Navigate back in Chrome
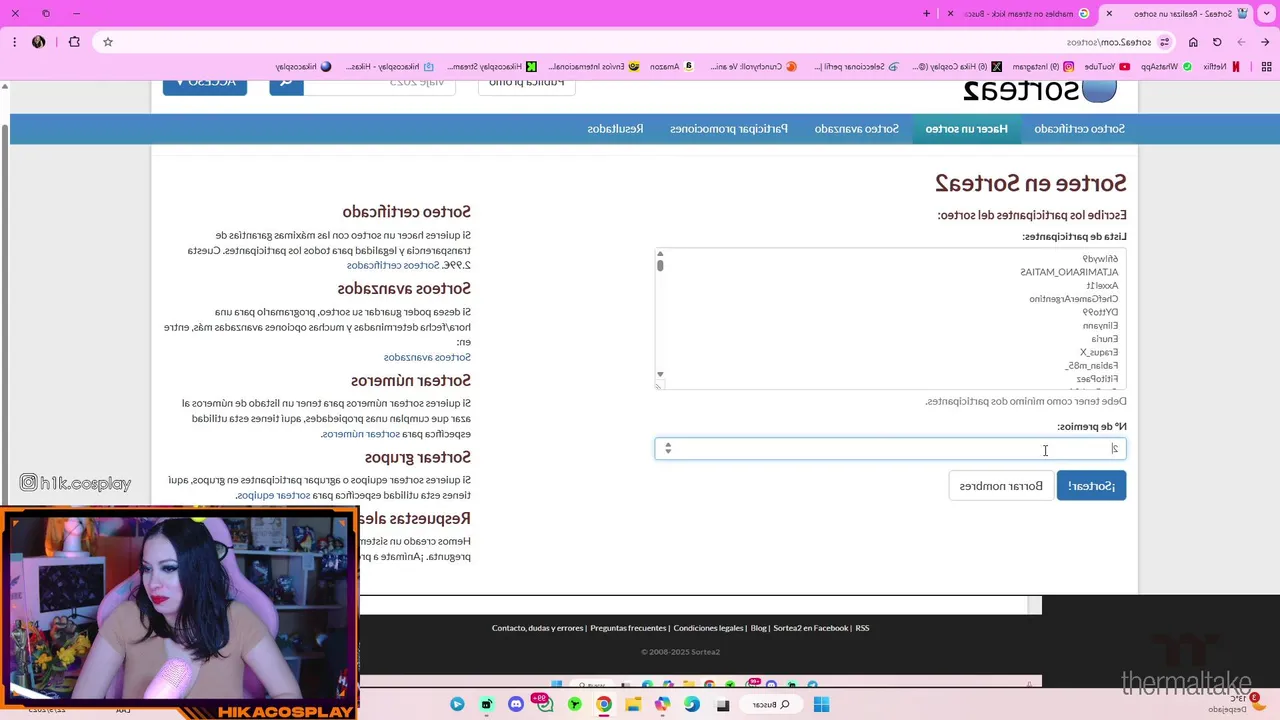 point(1265,42)
